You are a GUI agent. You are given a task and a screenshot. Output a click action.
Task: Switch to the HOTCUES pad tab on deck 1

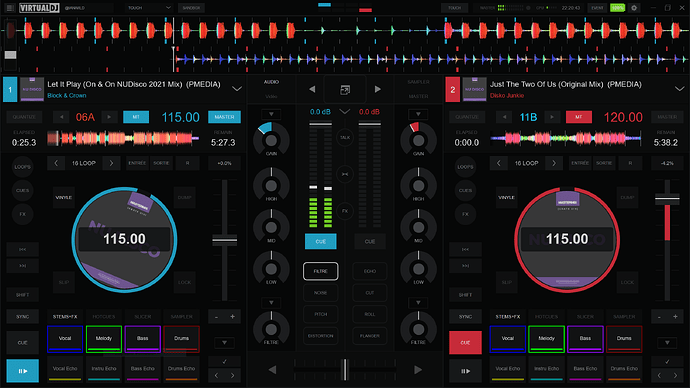coord(104,317)
